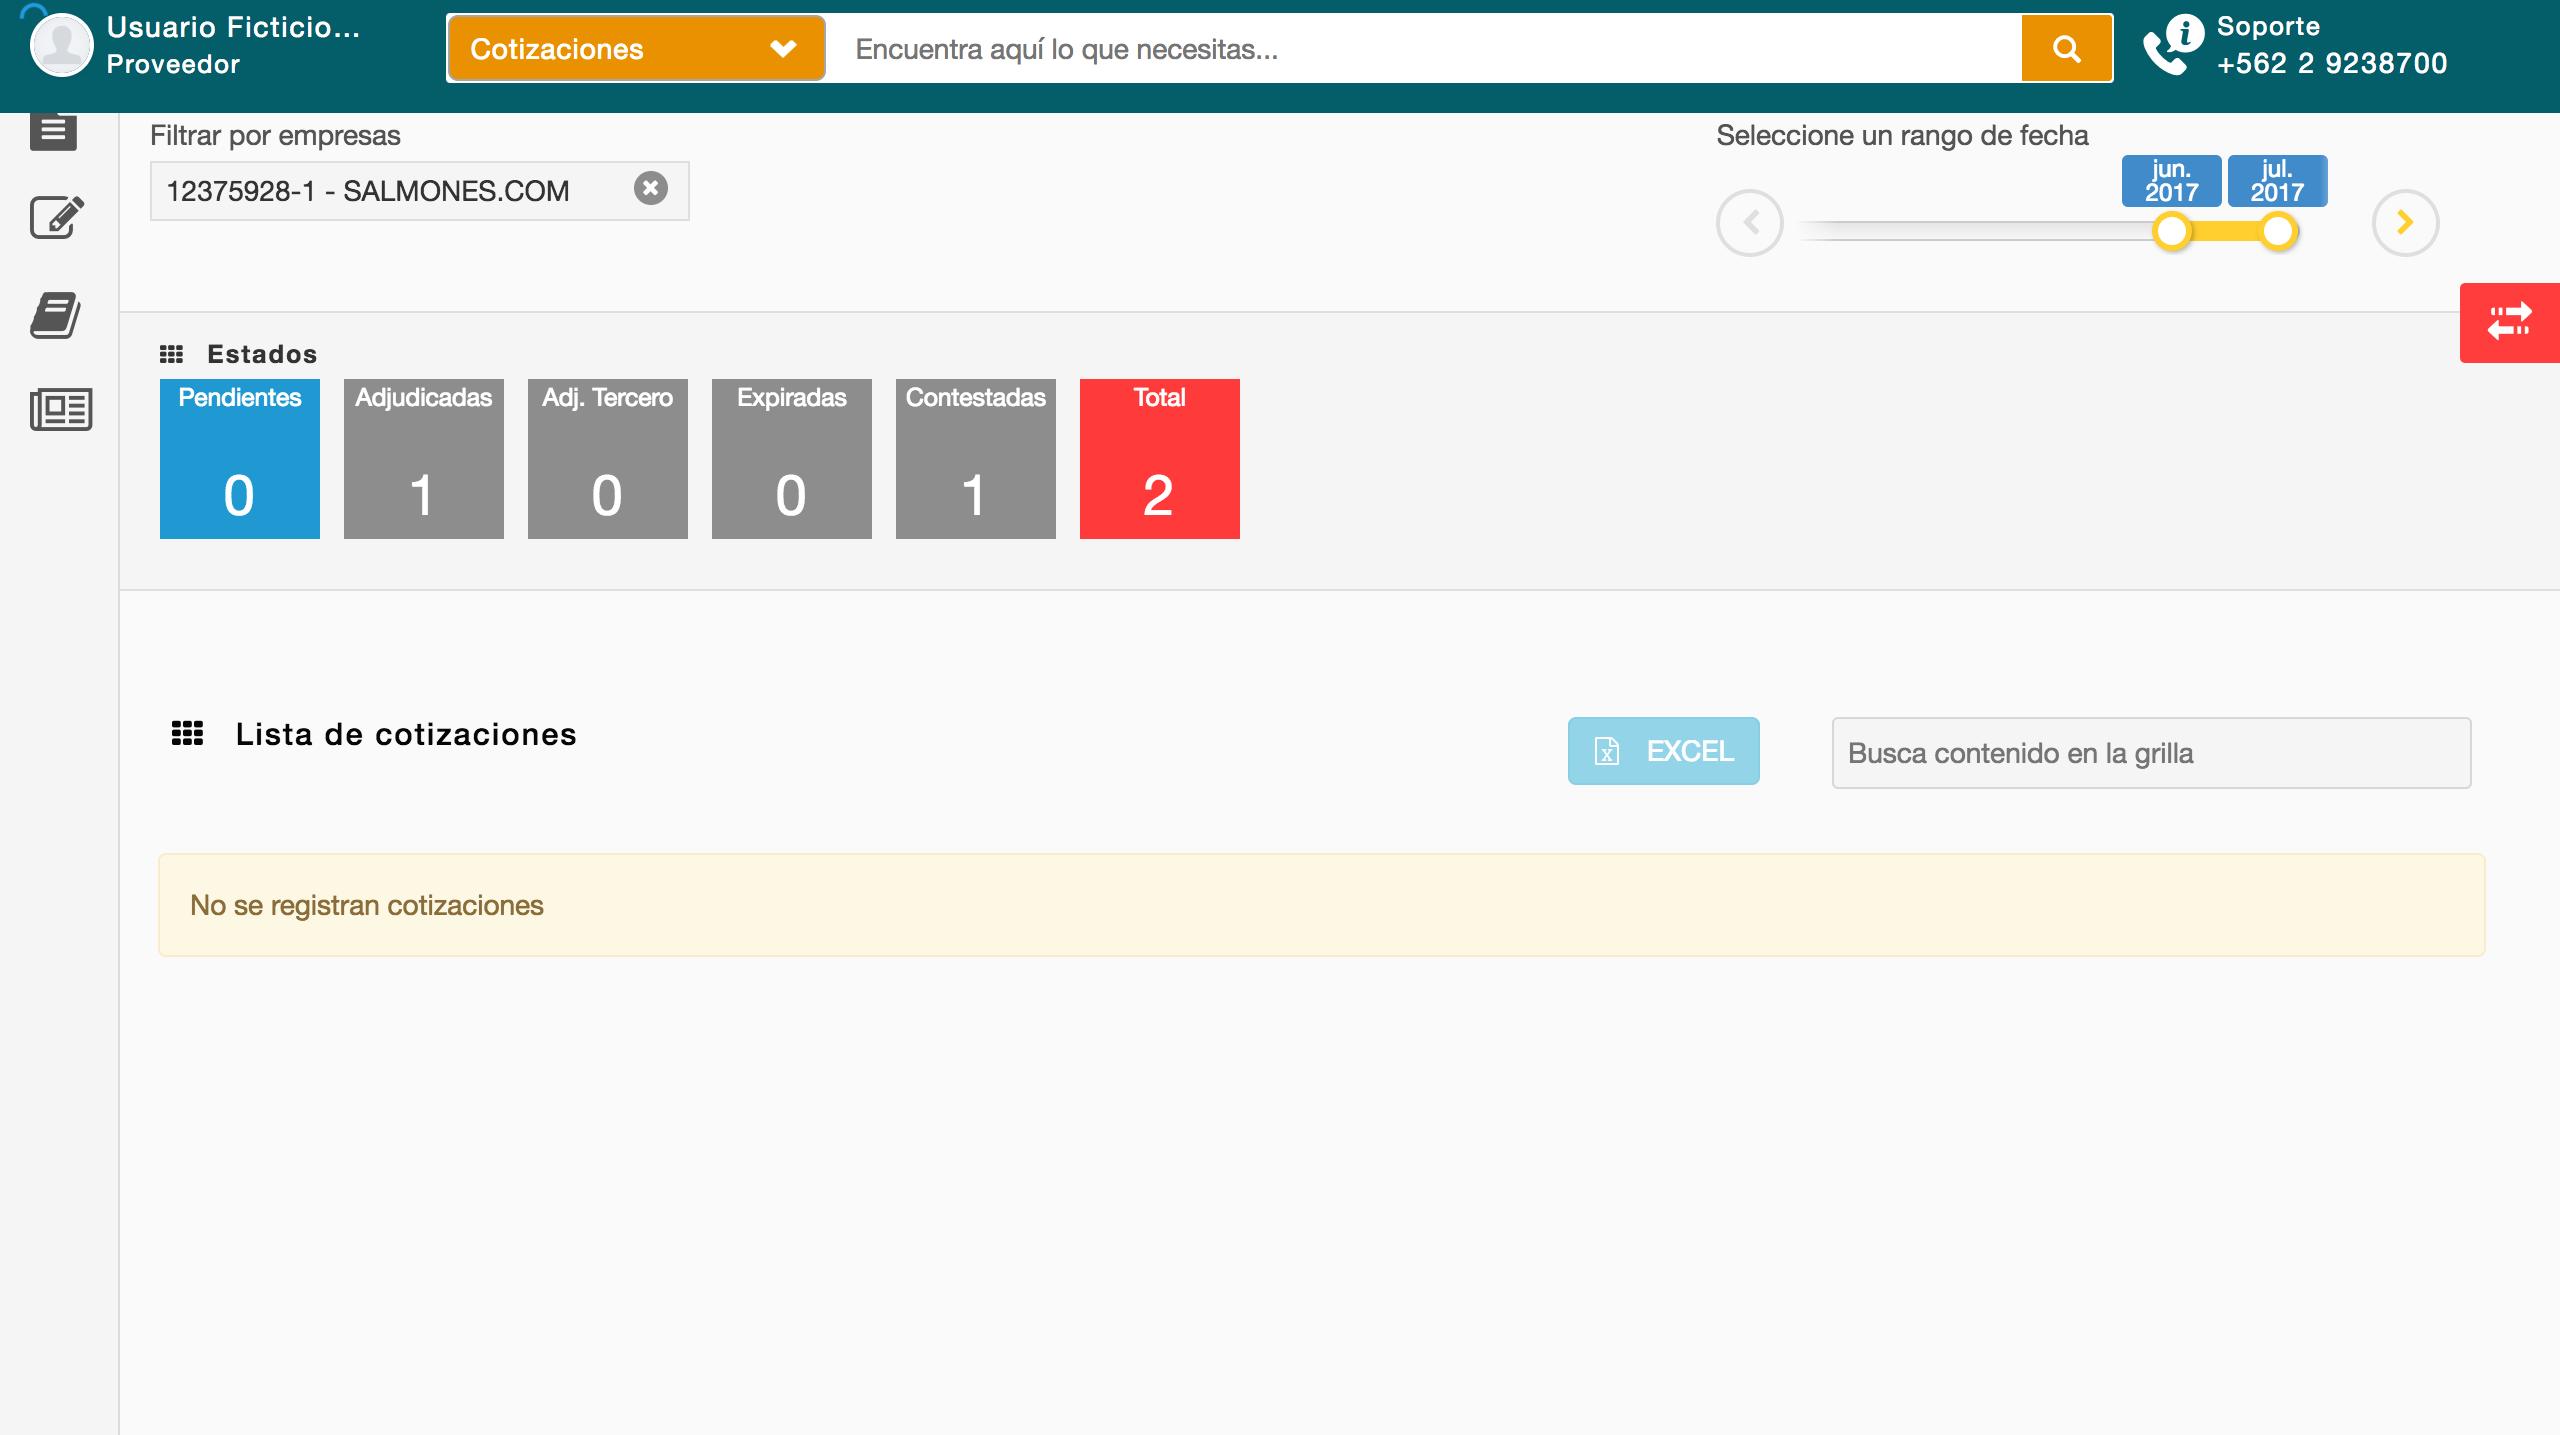Click the main top search input
Screen dimensions: 2560x1435
point(1430,49)
